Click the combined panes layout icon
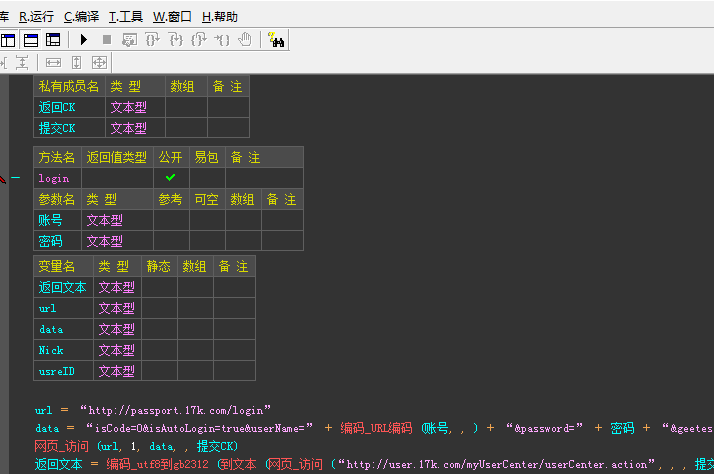714x474 pixels. 53,40
